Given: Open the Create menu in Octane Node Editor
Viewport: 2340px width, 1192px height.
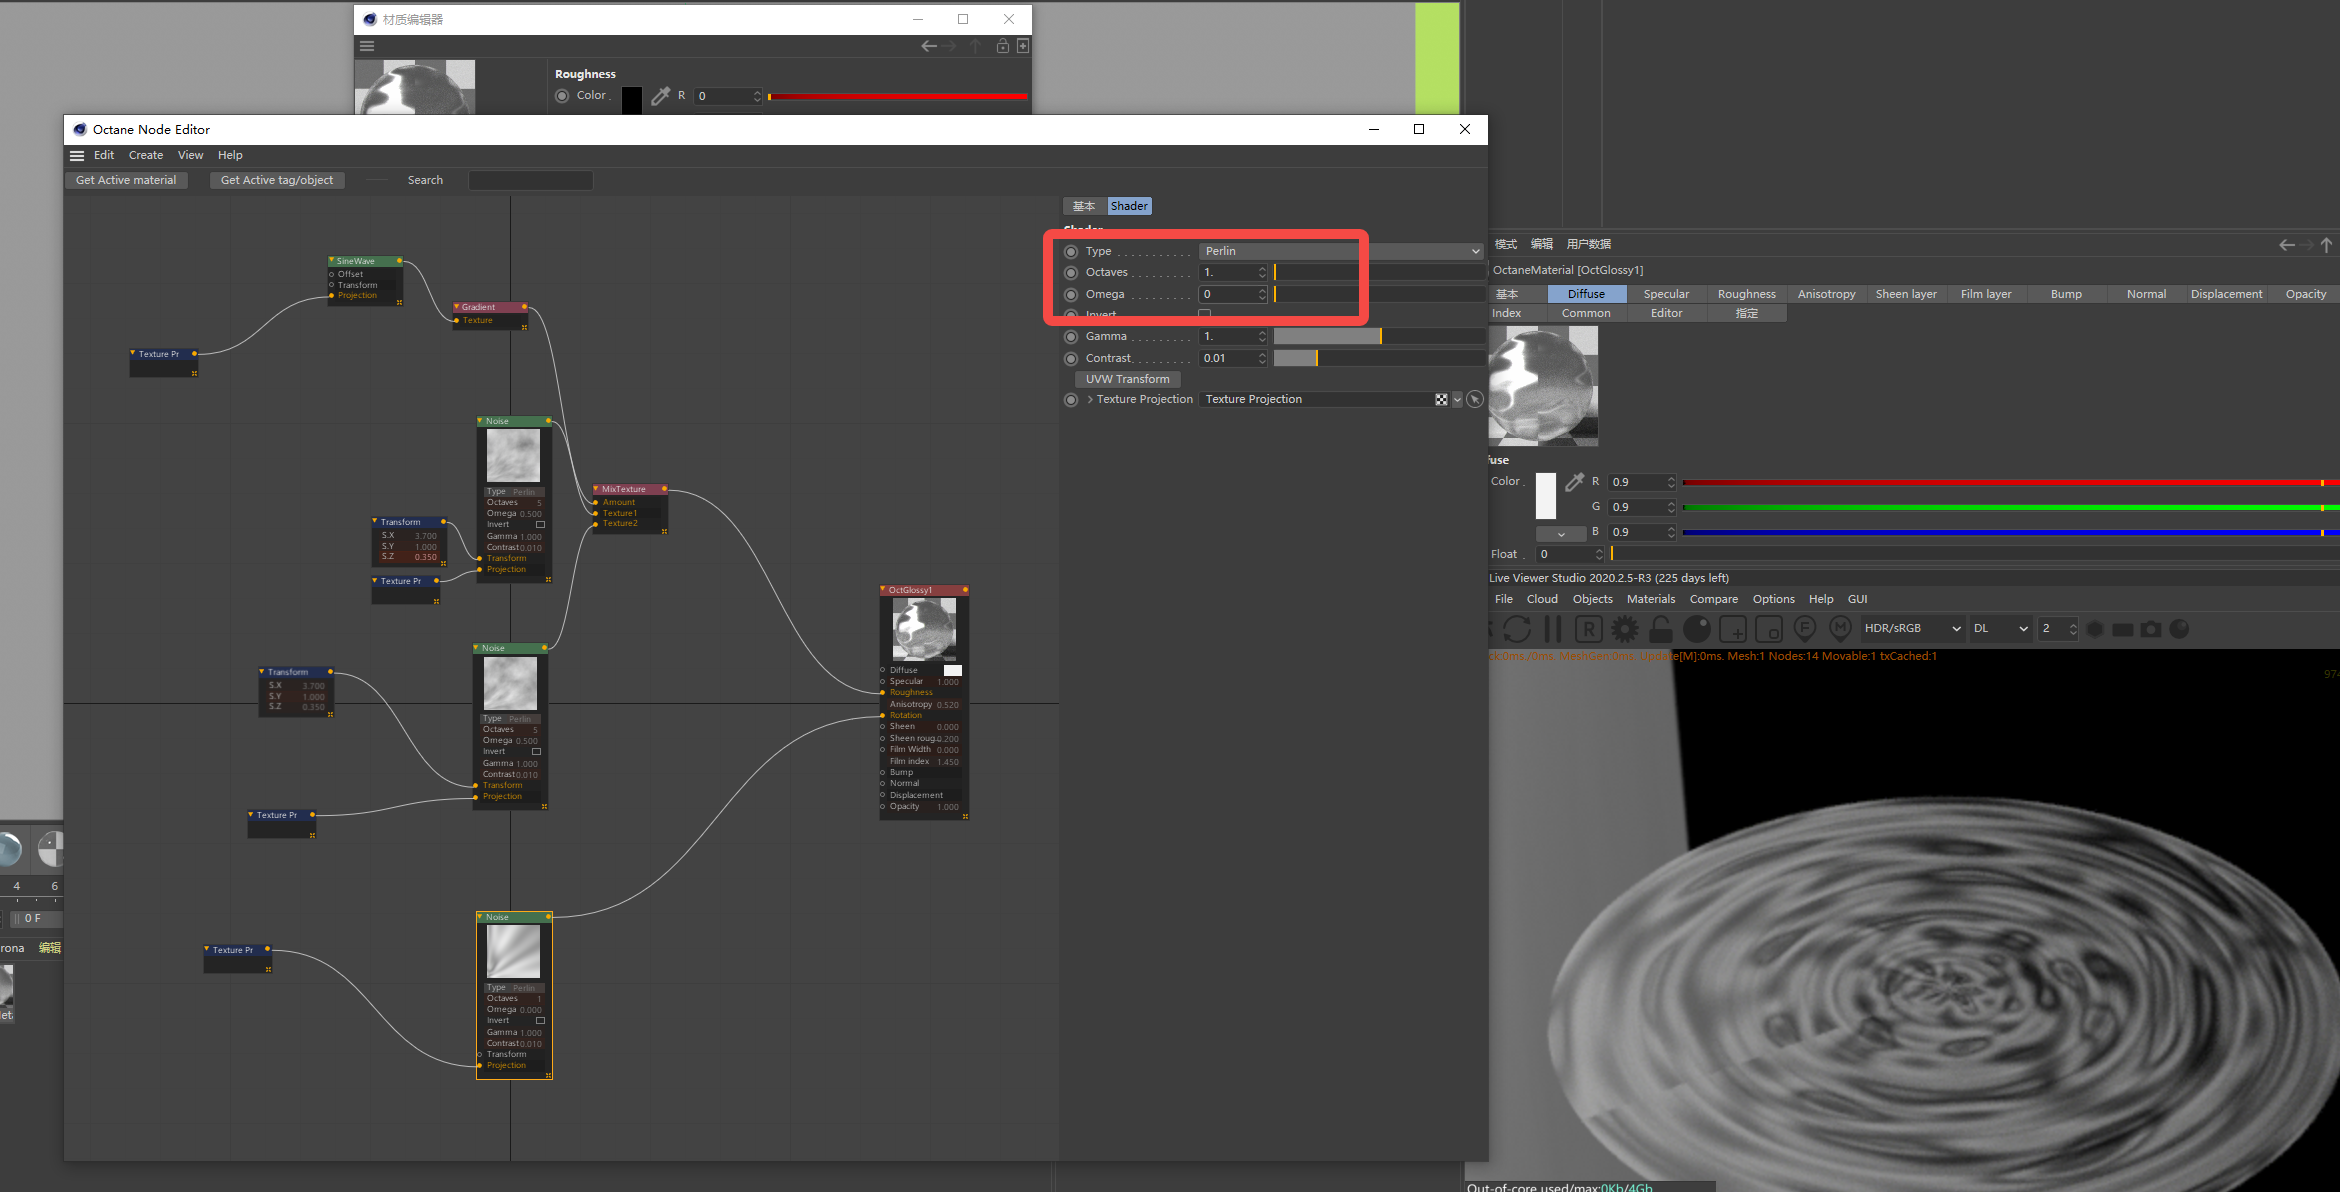Looking at the screenshot, I should tap(145, 155).
